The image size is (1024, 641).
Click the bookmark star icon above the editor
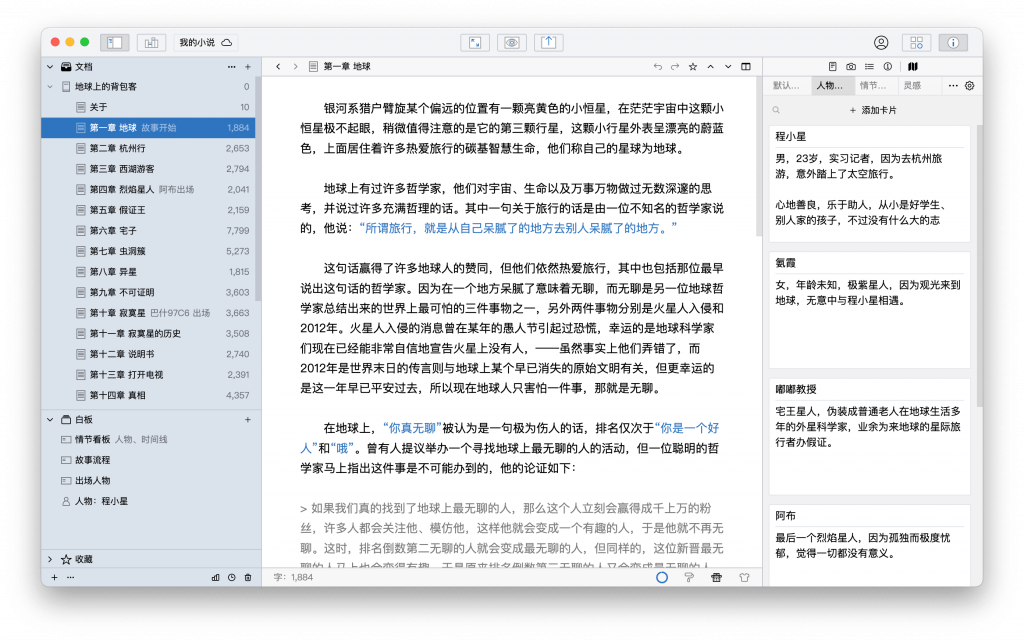[693, 67]
